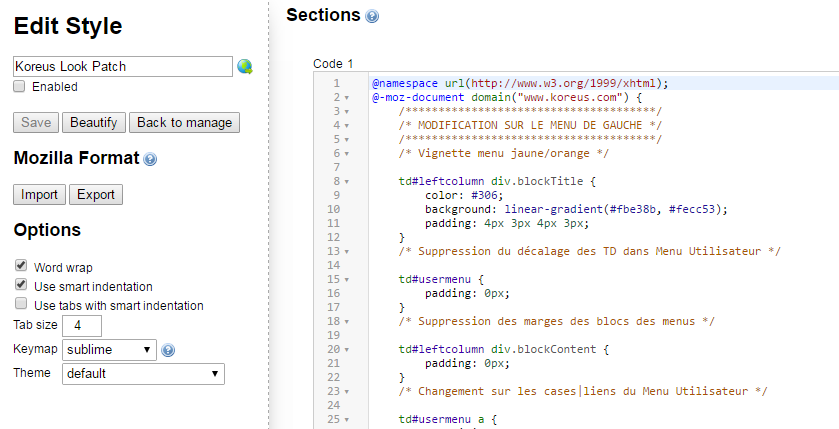Click help icon next to Sections heading
839x429 pixels.
(372, 16)
